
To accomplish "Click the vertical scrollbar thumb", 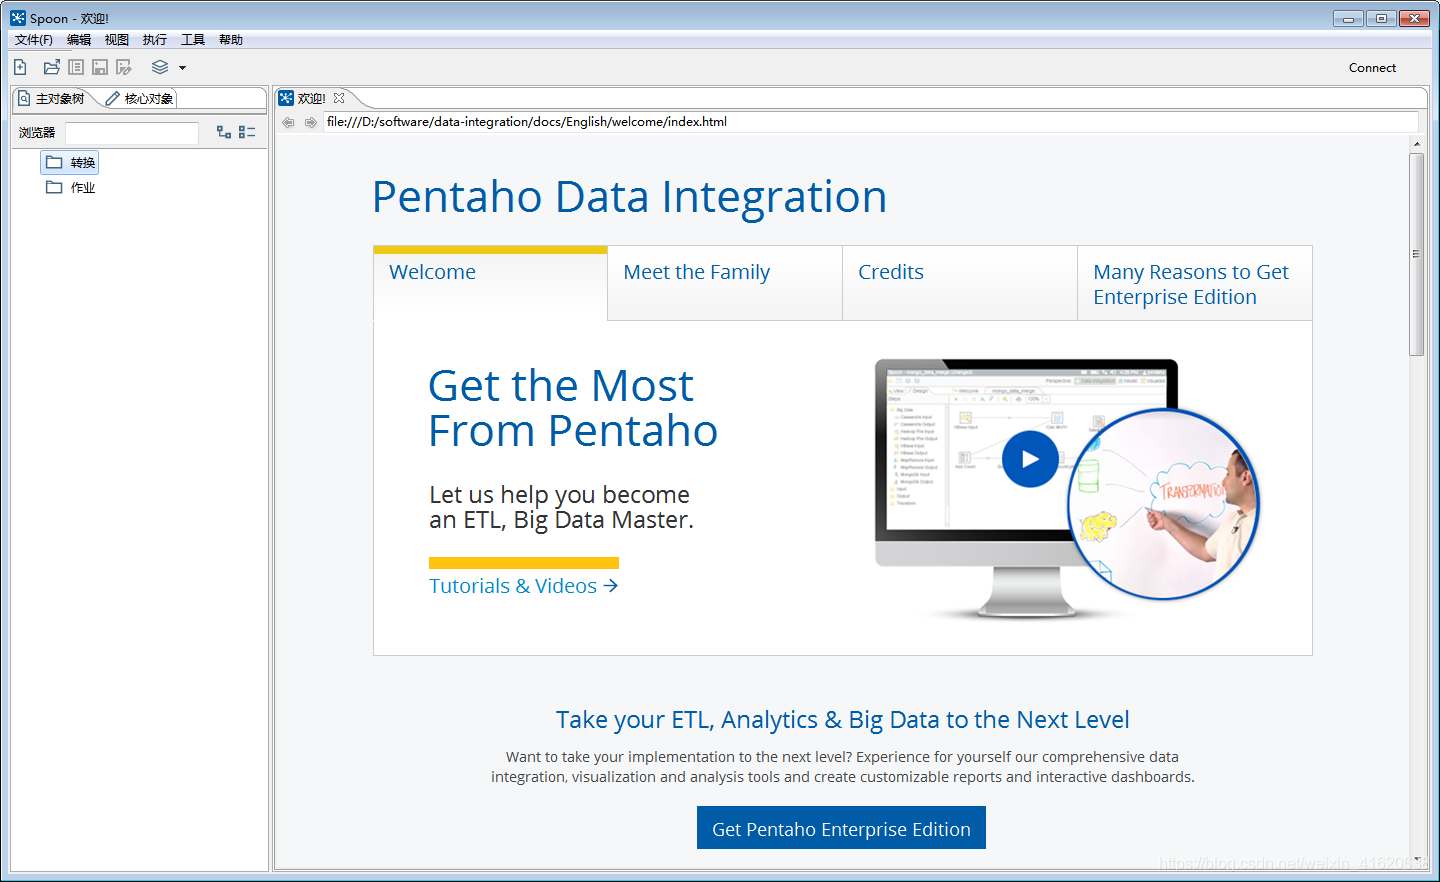I will (1416, 254).
